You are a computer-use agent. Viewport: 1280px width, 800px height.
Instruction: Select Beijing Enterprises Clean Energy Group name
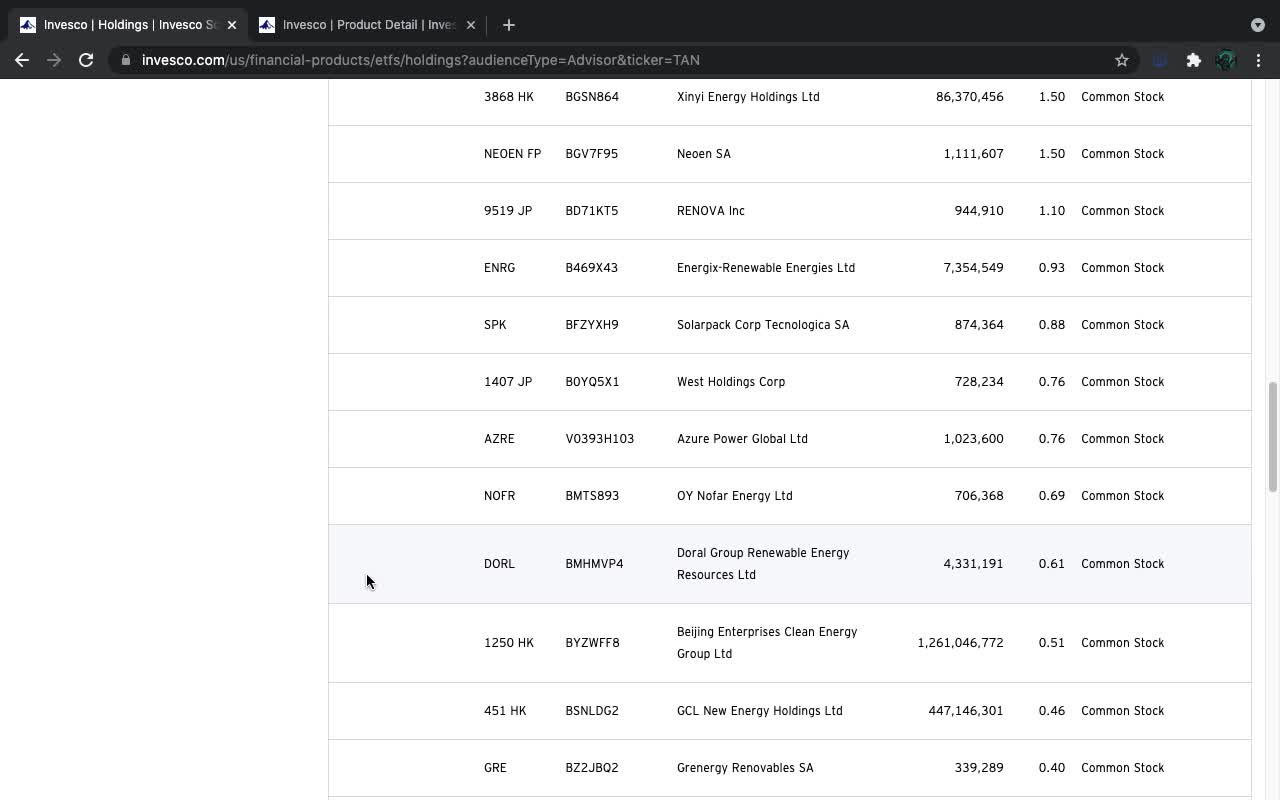767,643
